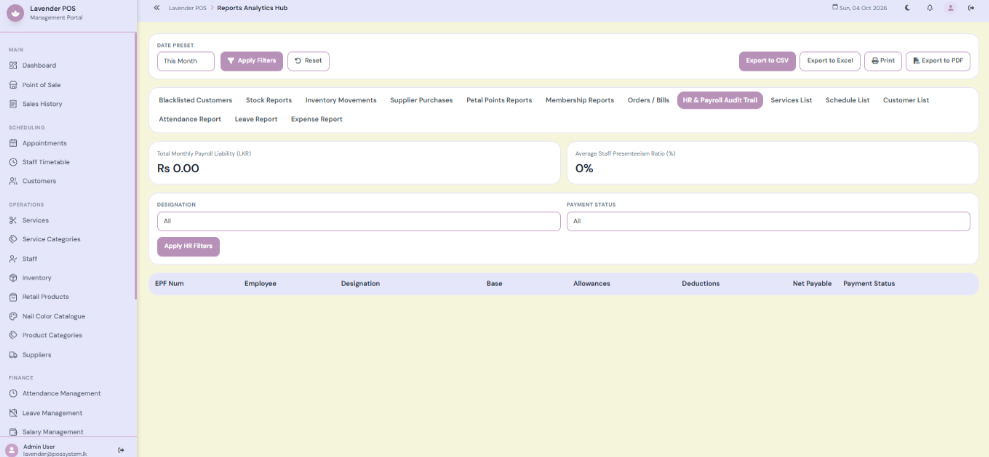Viewport: 989px width, 457px height.
Task: Click the Attendance Management clock icon
Action: (x=13, y=393)
